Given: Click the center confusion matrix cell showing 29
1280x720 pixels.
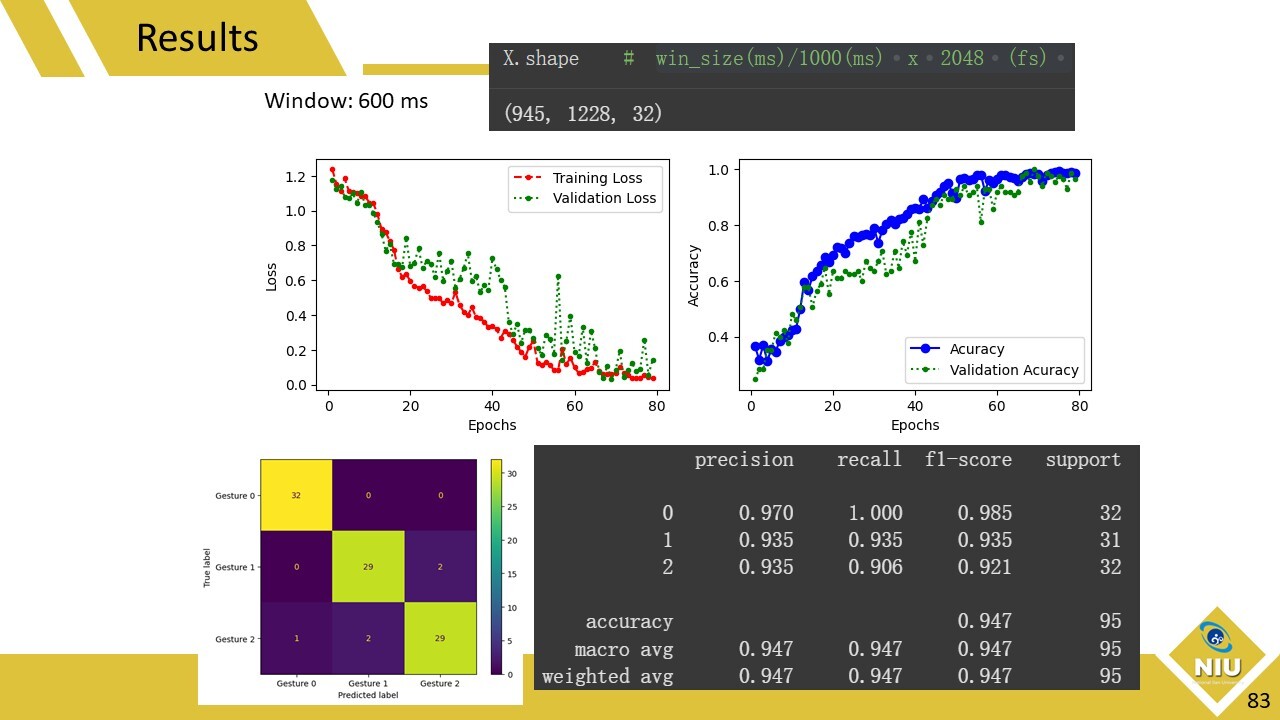Looking at the screenshot, I should pos(368,567).
